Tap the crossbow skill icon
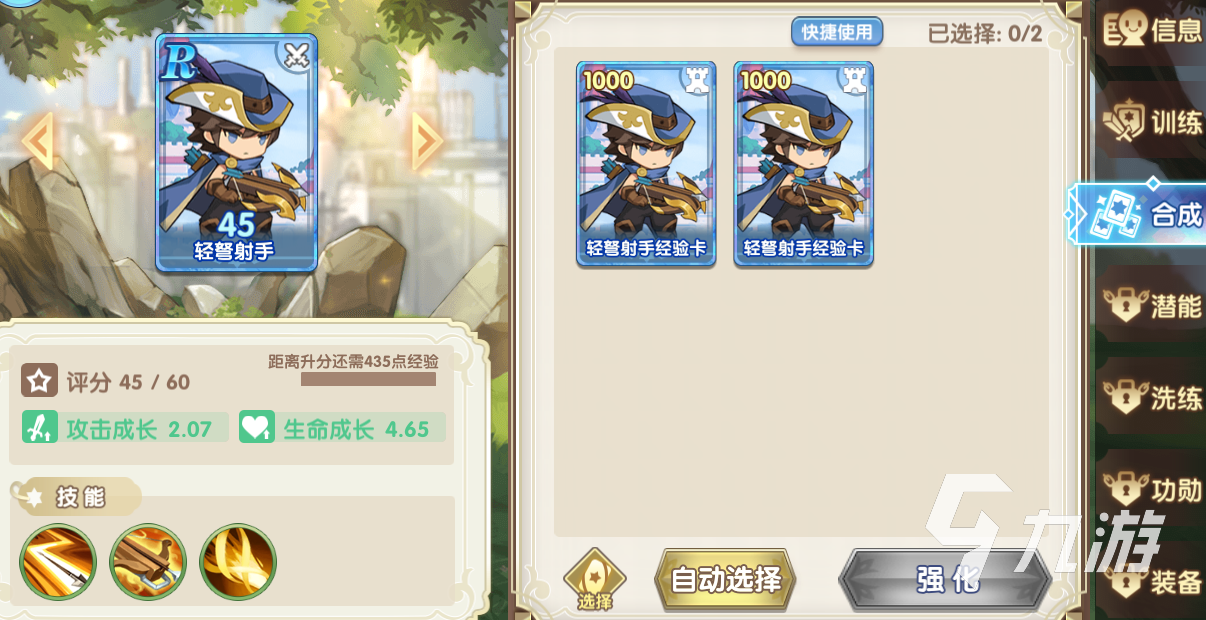 pos(148,562)
